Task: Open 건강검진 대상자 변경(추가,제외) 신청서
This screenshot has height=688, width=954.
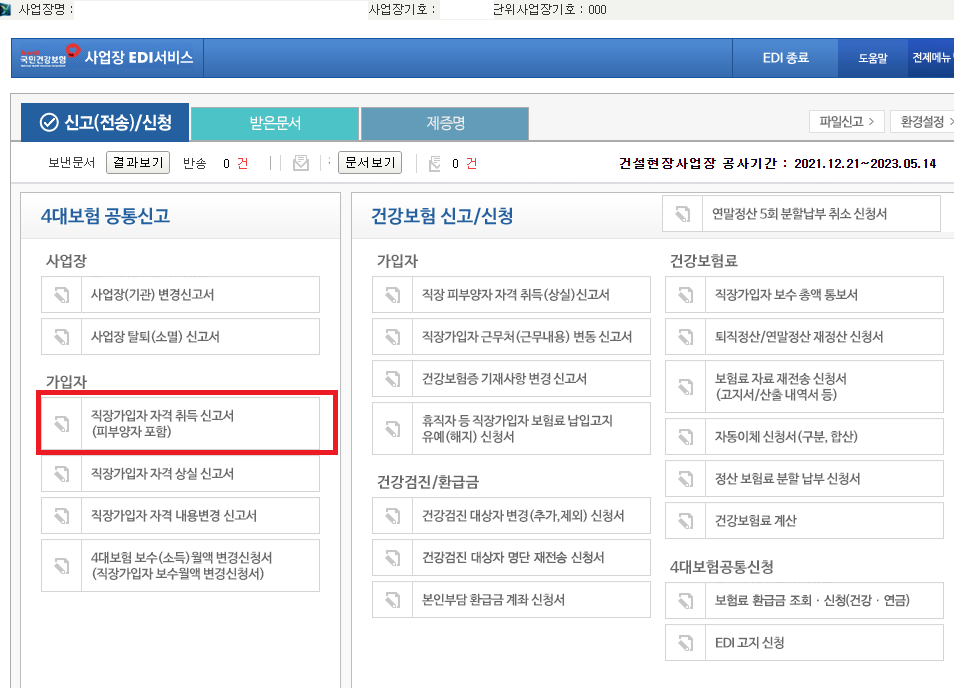Action: tap(511, 516)
